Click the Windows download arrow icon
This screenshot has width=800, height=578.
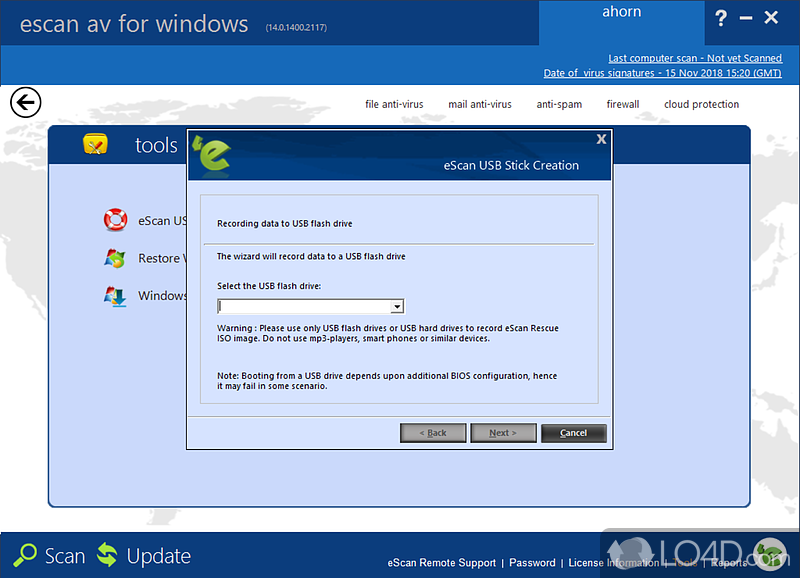115,296
